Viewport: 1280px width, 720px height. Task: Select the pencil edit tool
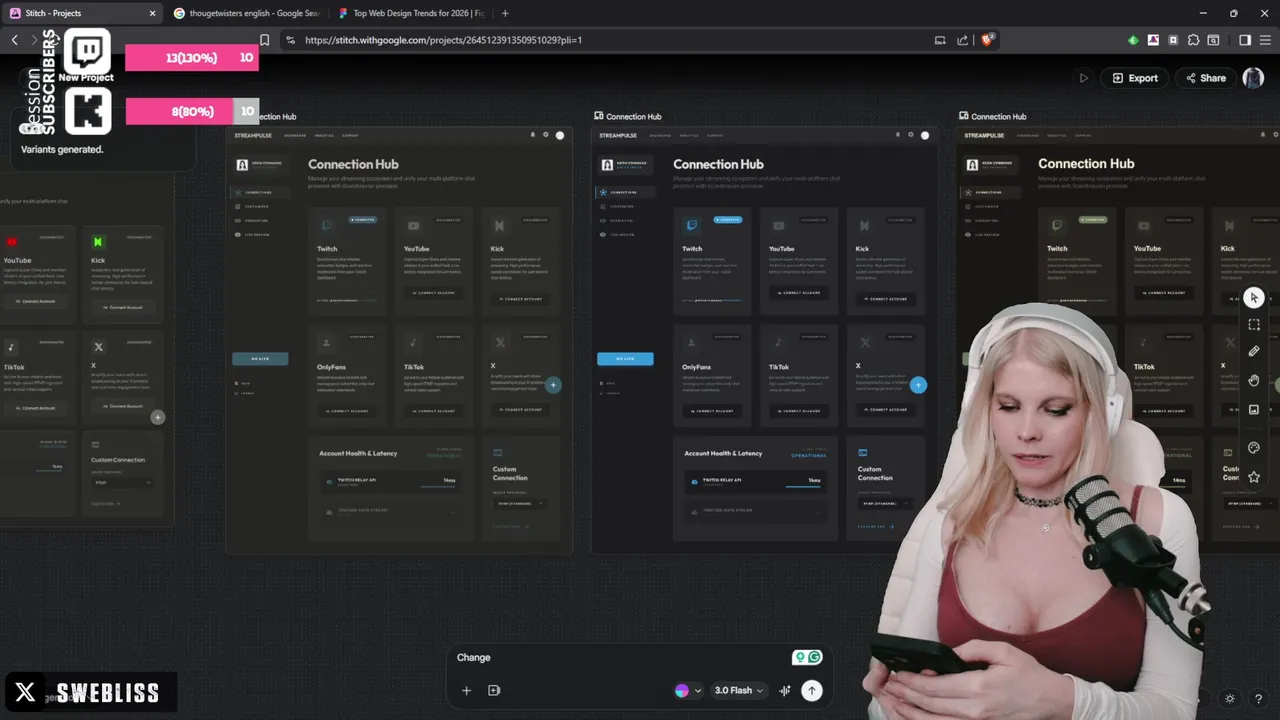1254,352
